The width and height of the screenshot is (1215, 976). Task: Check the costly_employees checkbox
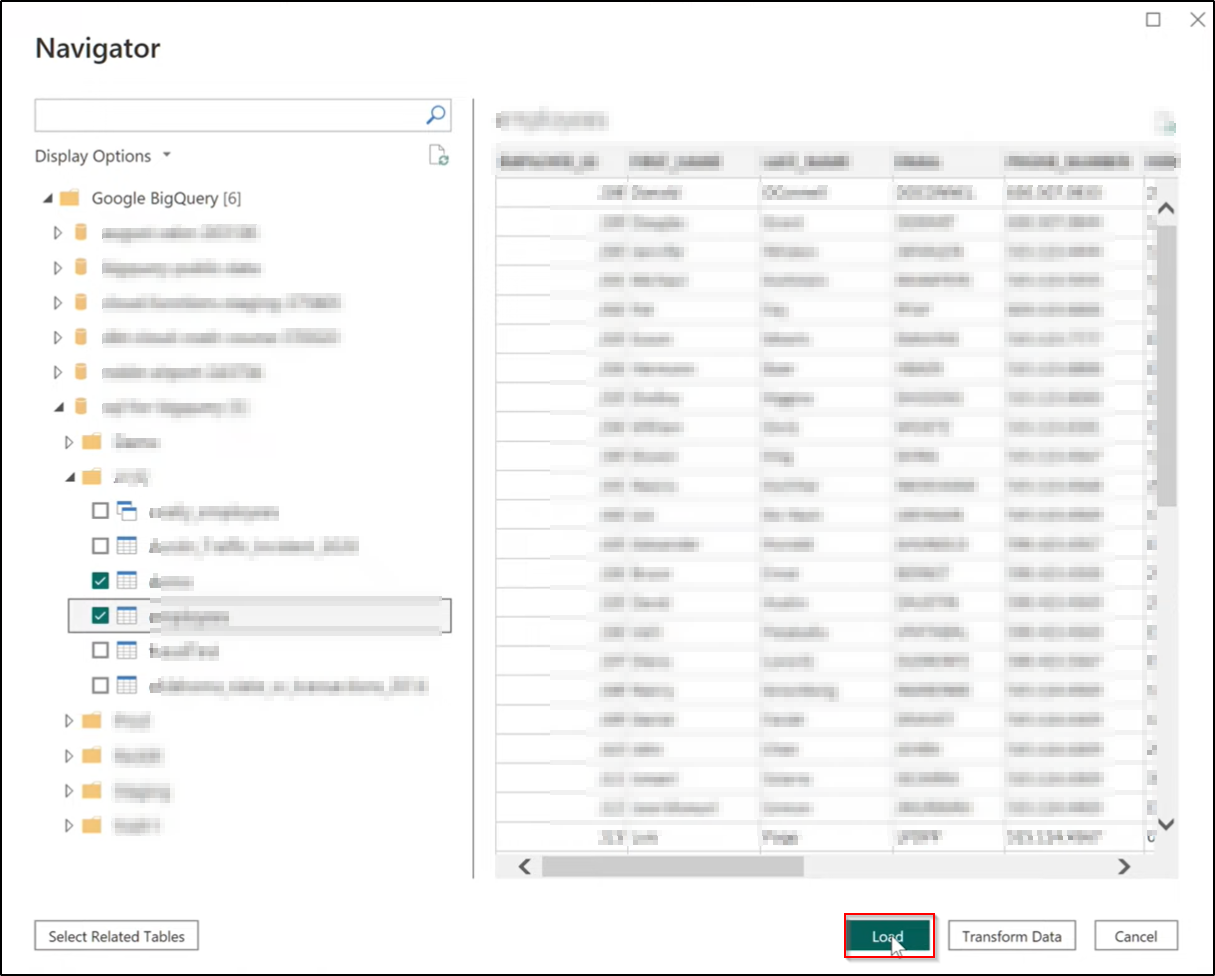click(x=100, y=511)
